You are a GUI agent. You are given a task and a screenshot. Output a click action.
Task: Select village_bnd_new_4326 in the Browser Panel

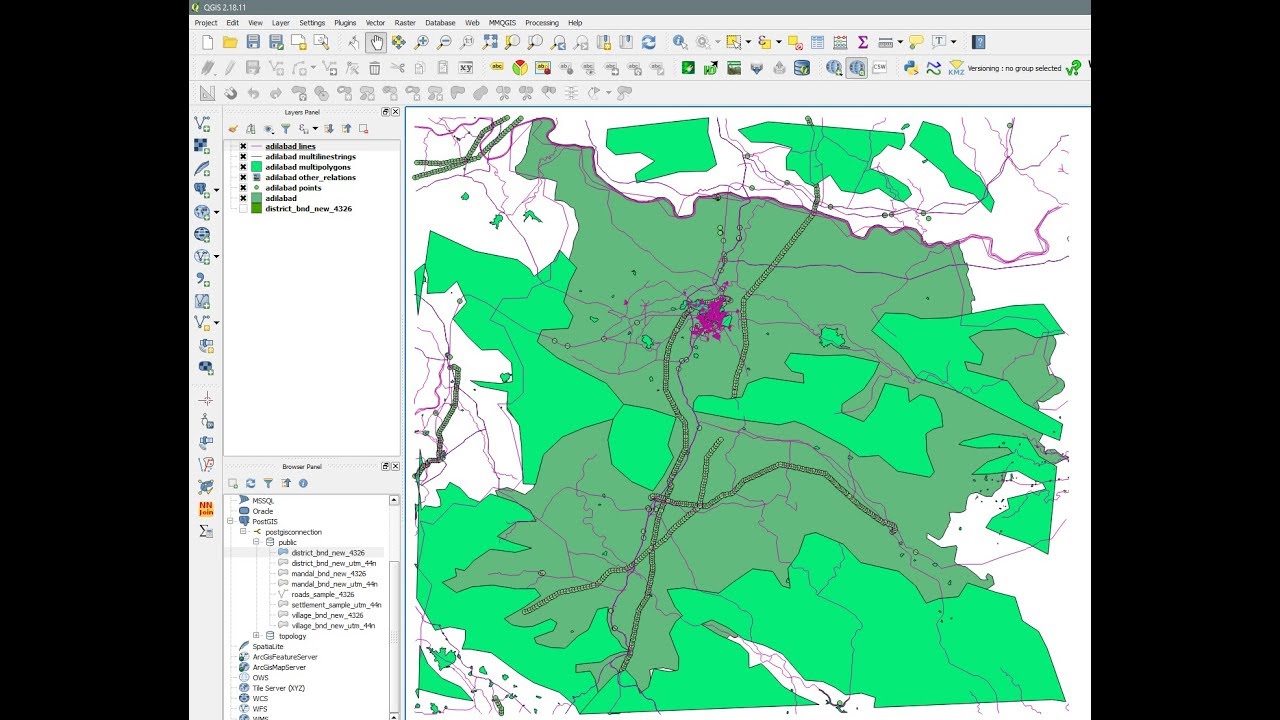click(x=327, y=615)
